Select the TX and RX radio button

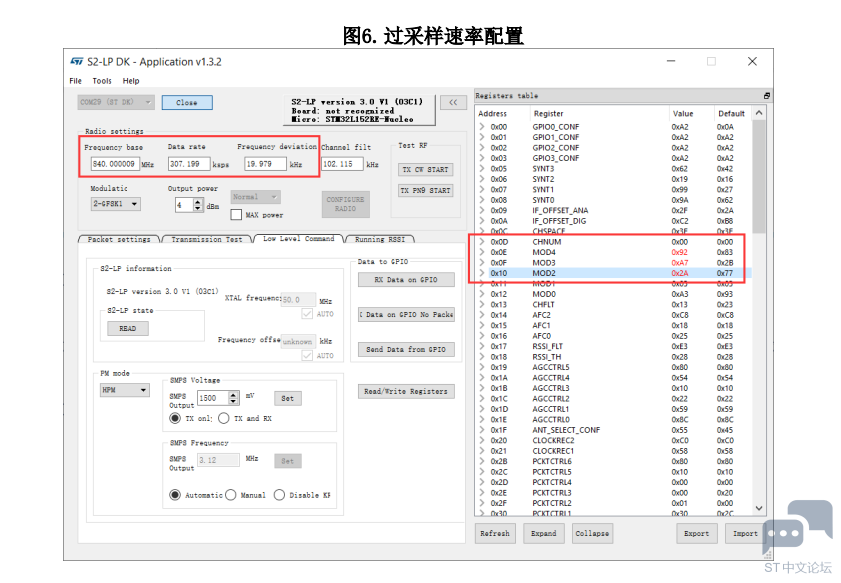(x=224, y=418)
